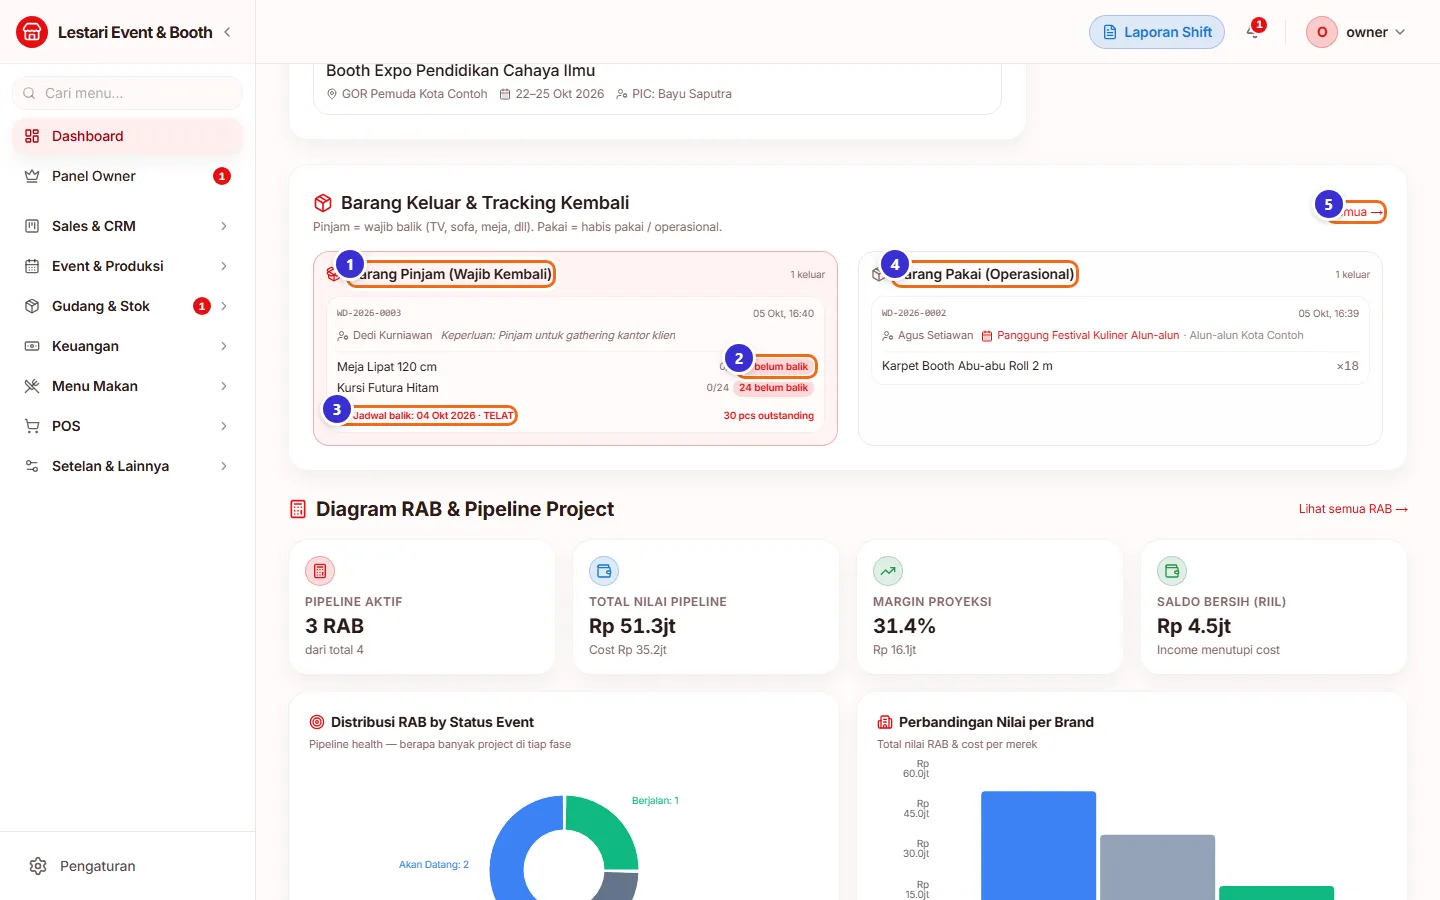The height and width of the screenshot is (900, 1440).
Task: Collapse the sidebar with the chevron
Action: click(x=227, y=32)
